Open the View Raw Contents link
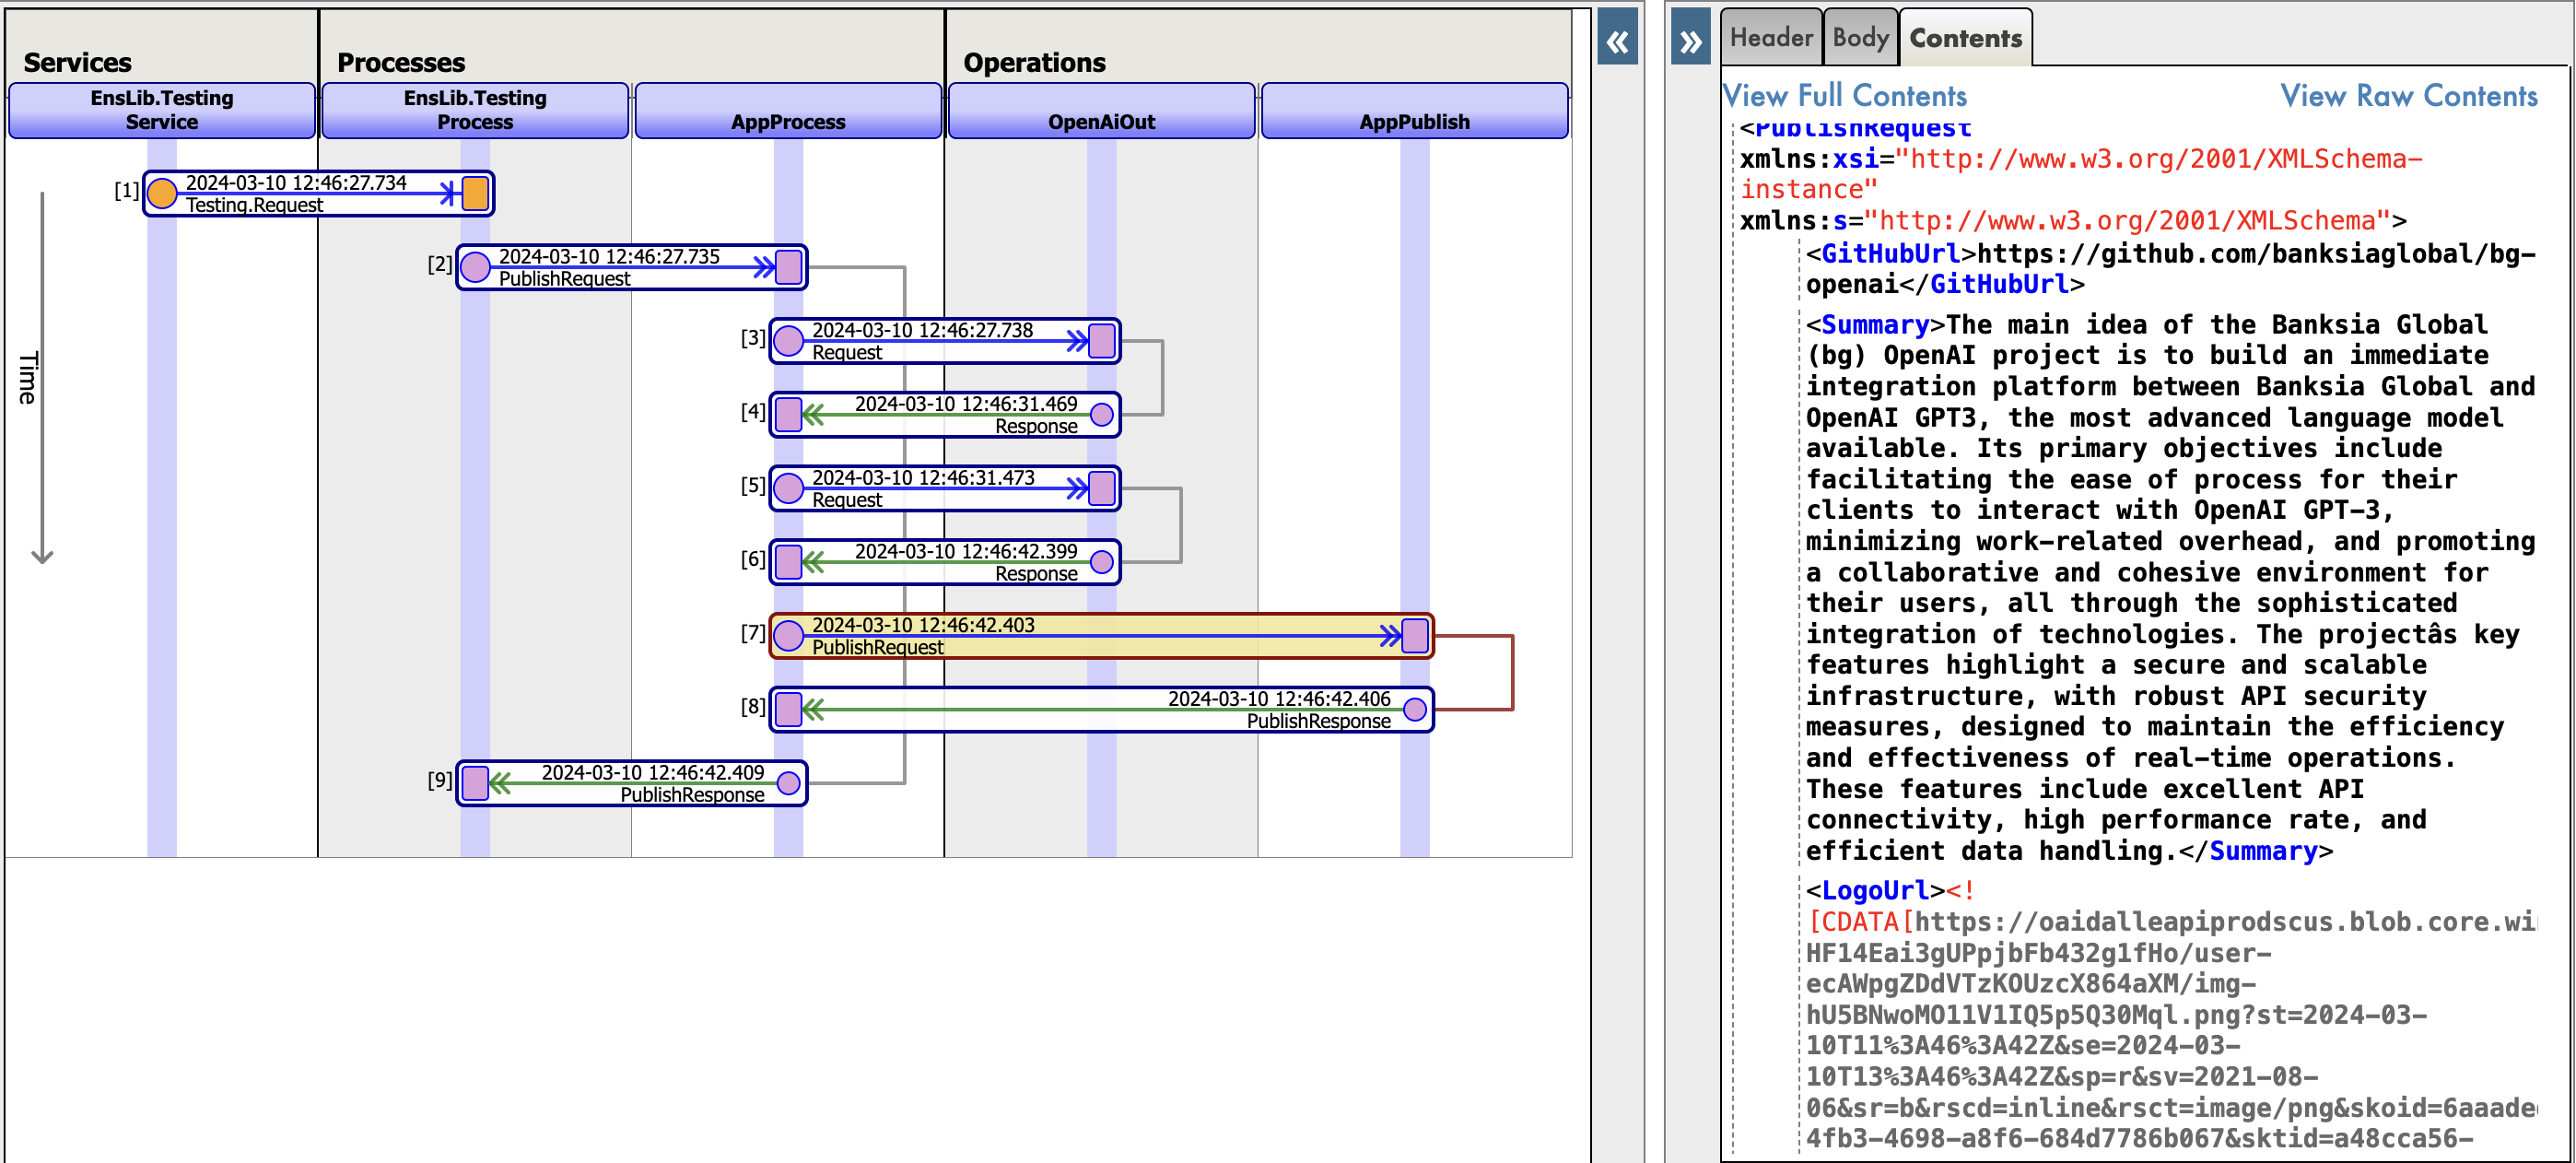The width and height of the screenshot is (2576, 1163). click(x=2408, y=96)
